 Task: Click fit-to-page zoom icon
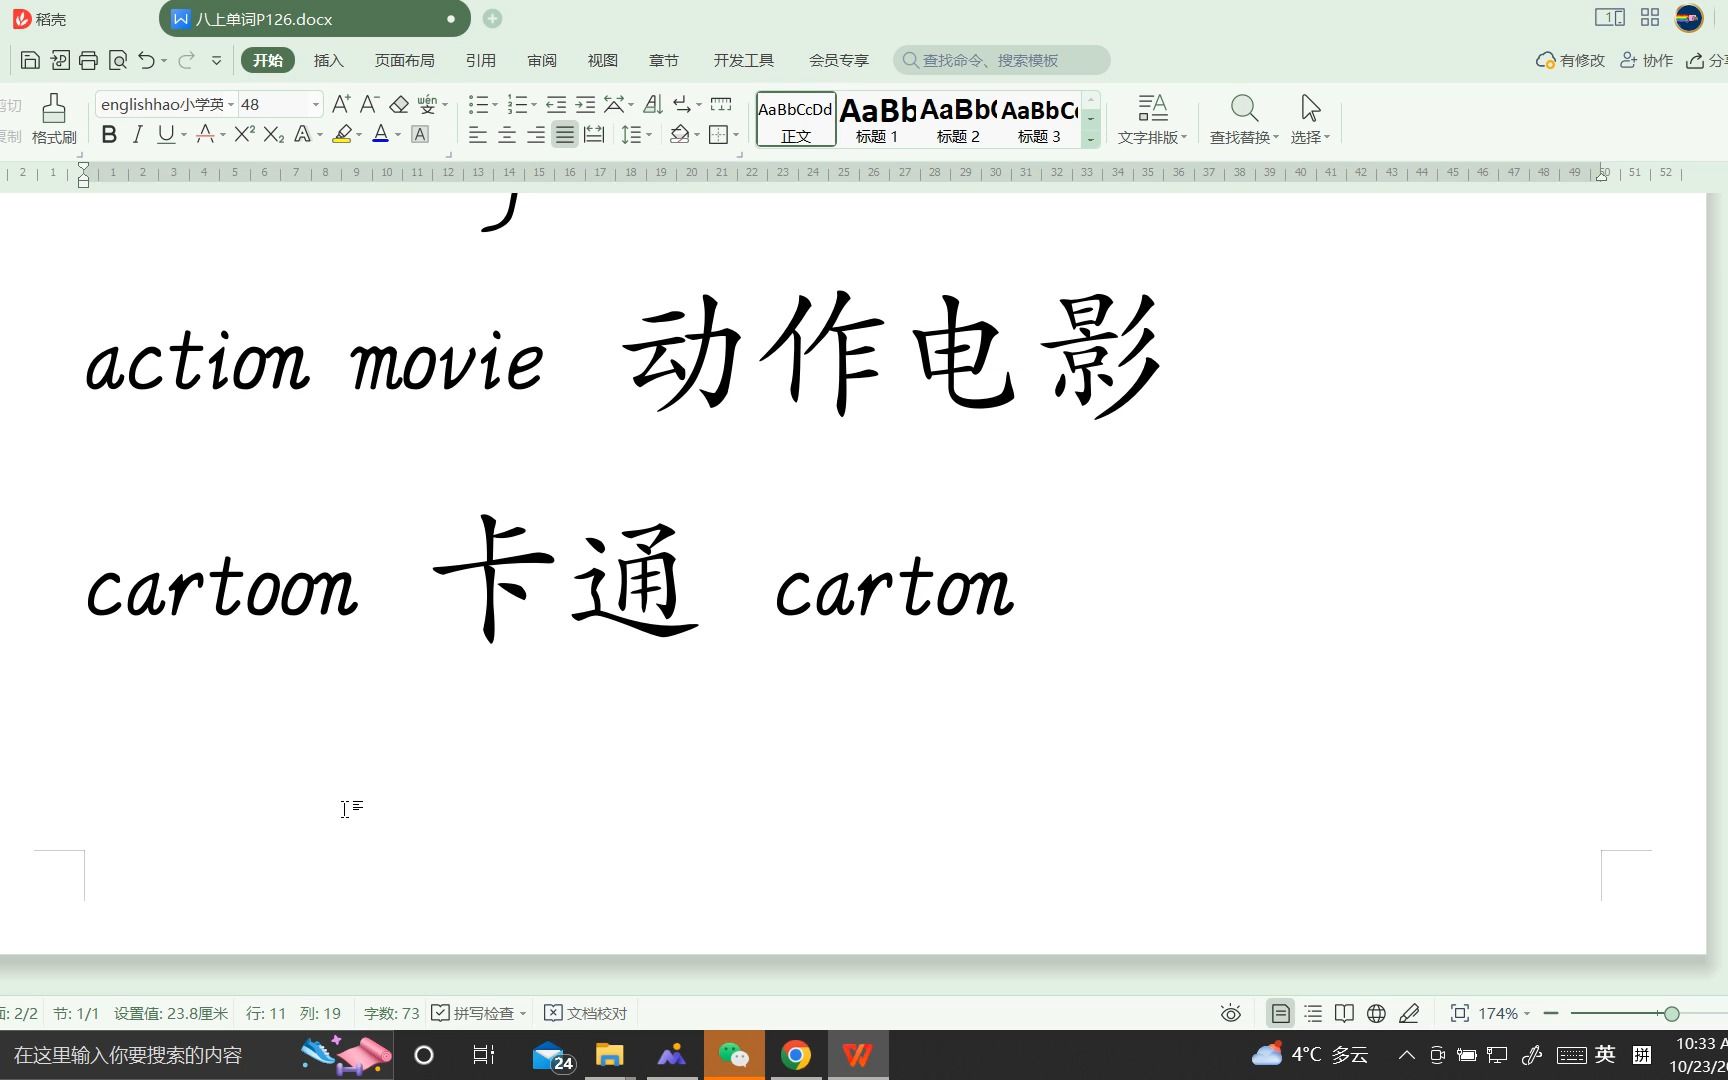pyautogui.click(x=1460, y=1013)
